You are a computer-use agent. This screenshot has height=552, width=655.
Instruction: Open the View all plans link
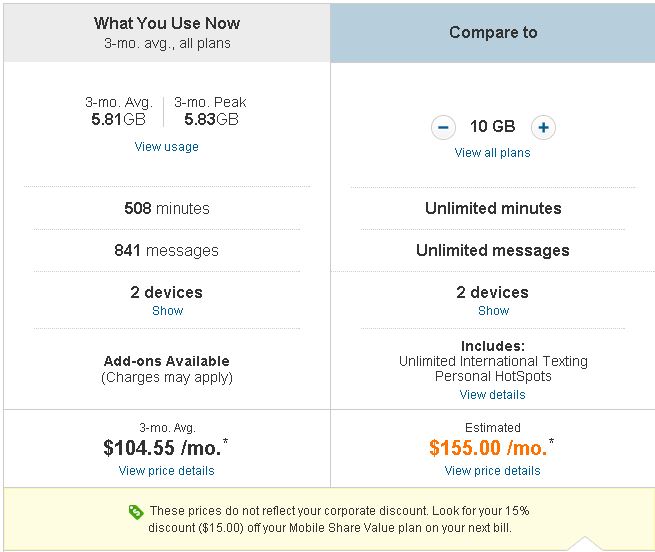(493, 153)
